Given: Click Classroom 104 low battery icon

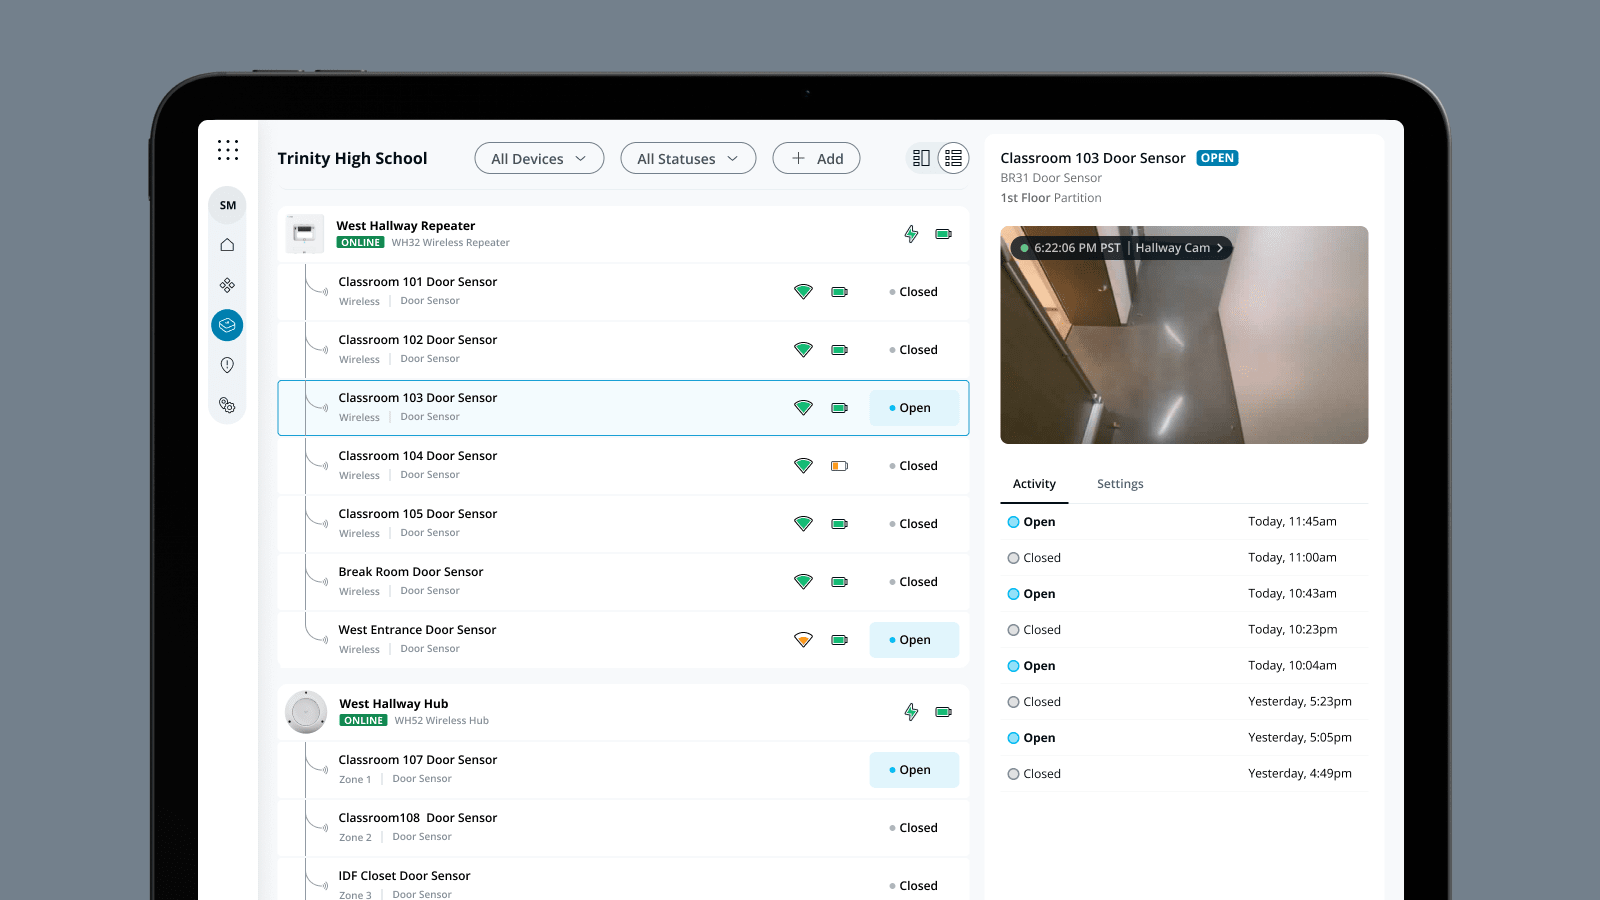Looking at the screenshot, I should pos(840,466).
